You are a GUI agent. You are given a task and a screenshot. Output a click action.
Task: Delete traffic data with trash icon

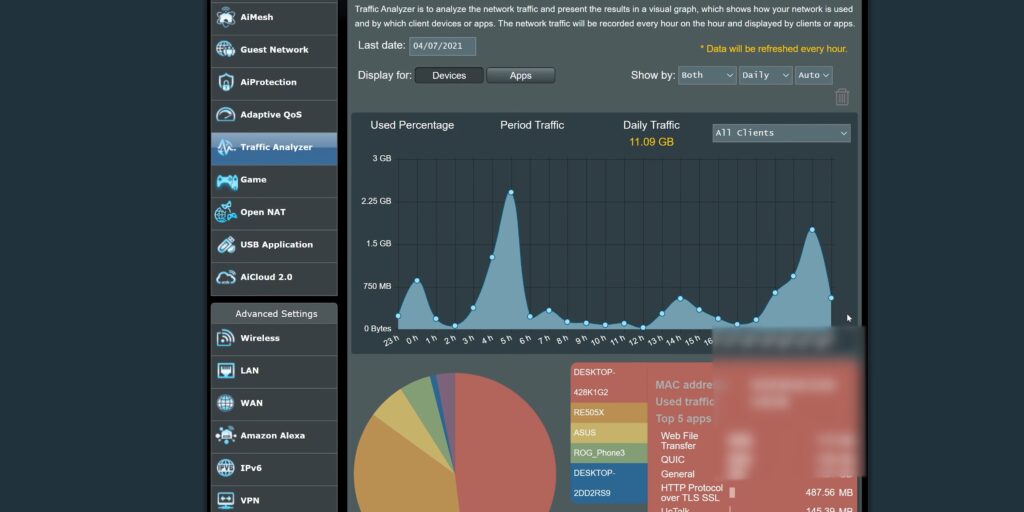[842, 97]
